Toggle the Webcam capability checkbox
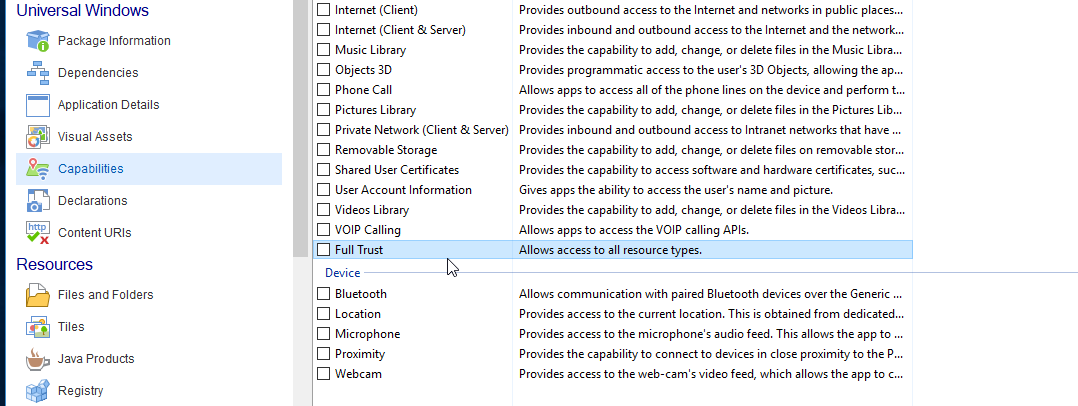This screenshot has height=406, width=1078. (x=323, y=374)
